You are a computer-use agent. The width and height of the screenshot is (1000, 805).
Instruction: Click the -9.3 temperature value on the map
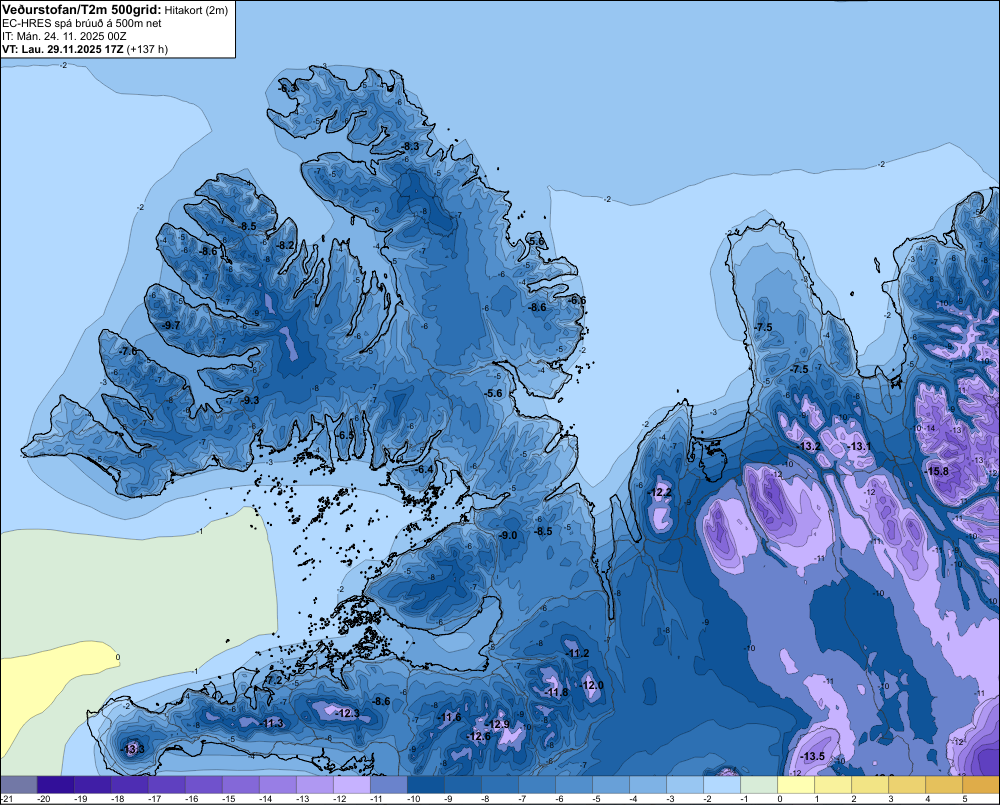click(x=251, y=400)
